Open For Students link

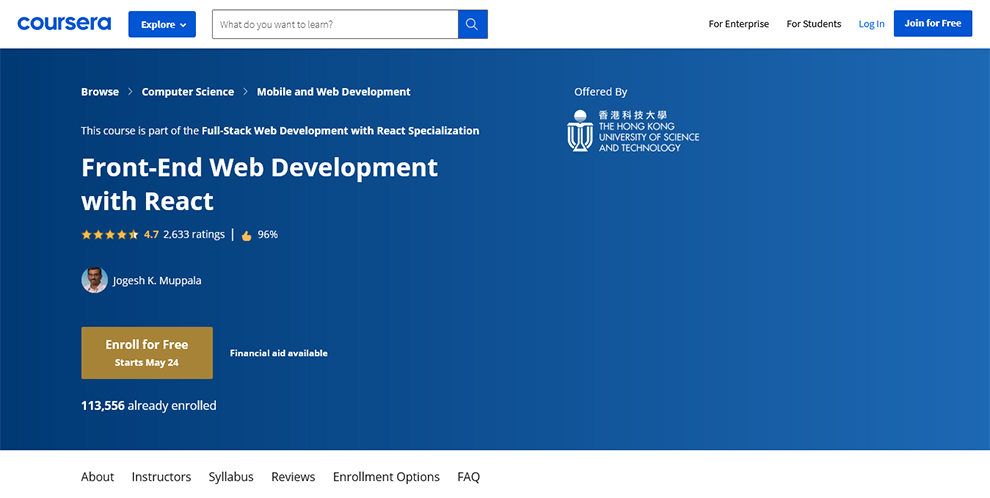tap(814, 24)
